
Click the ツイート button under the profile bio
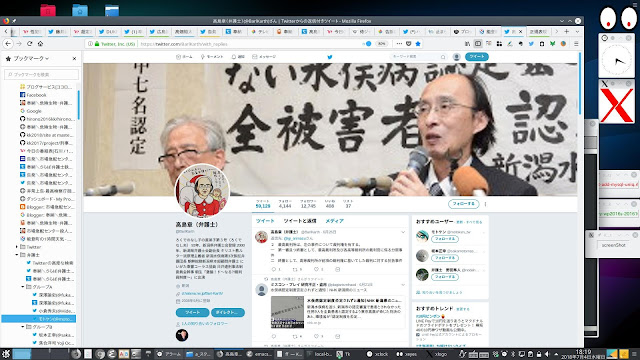[192, 312]
